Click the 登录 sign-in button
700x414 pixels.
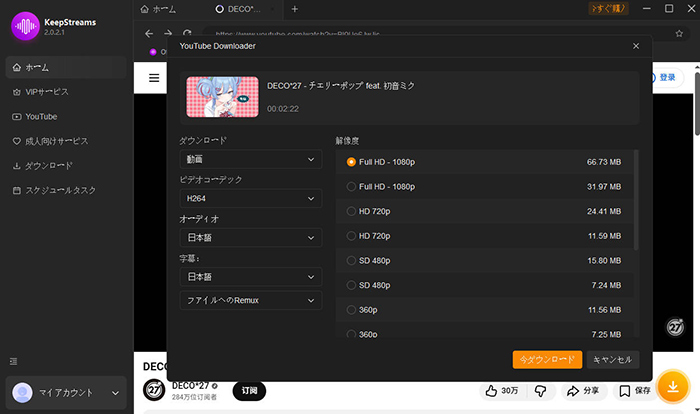pos(668,78)
